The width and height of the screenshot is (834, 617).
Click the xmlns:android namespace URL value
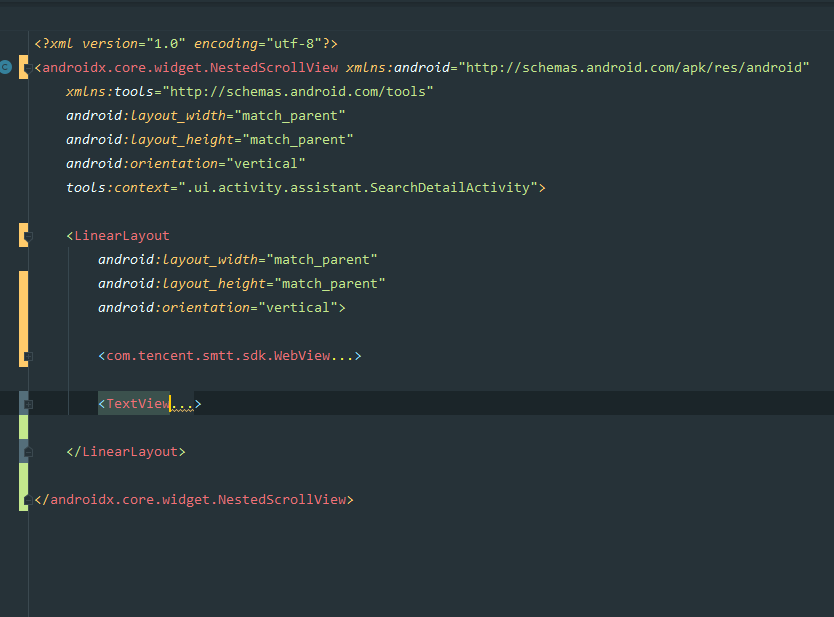coord(633,68)
